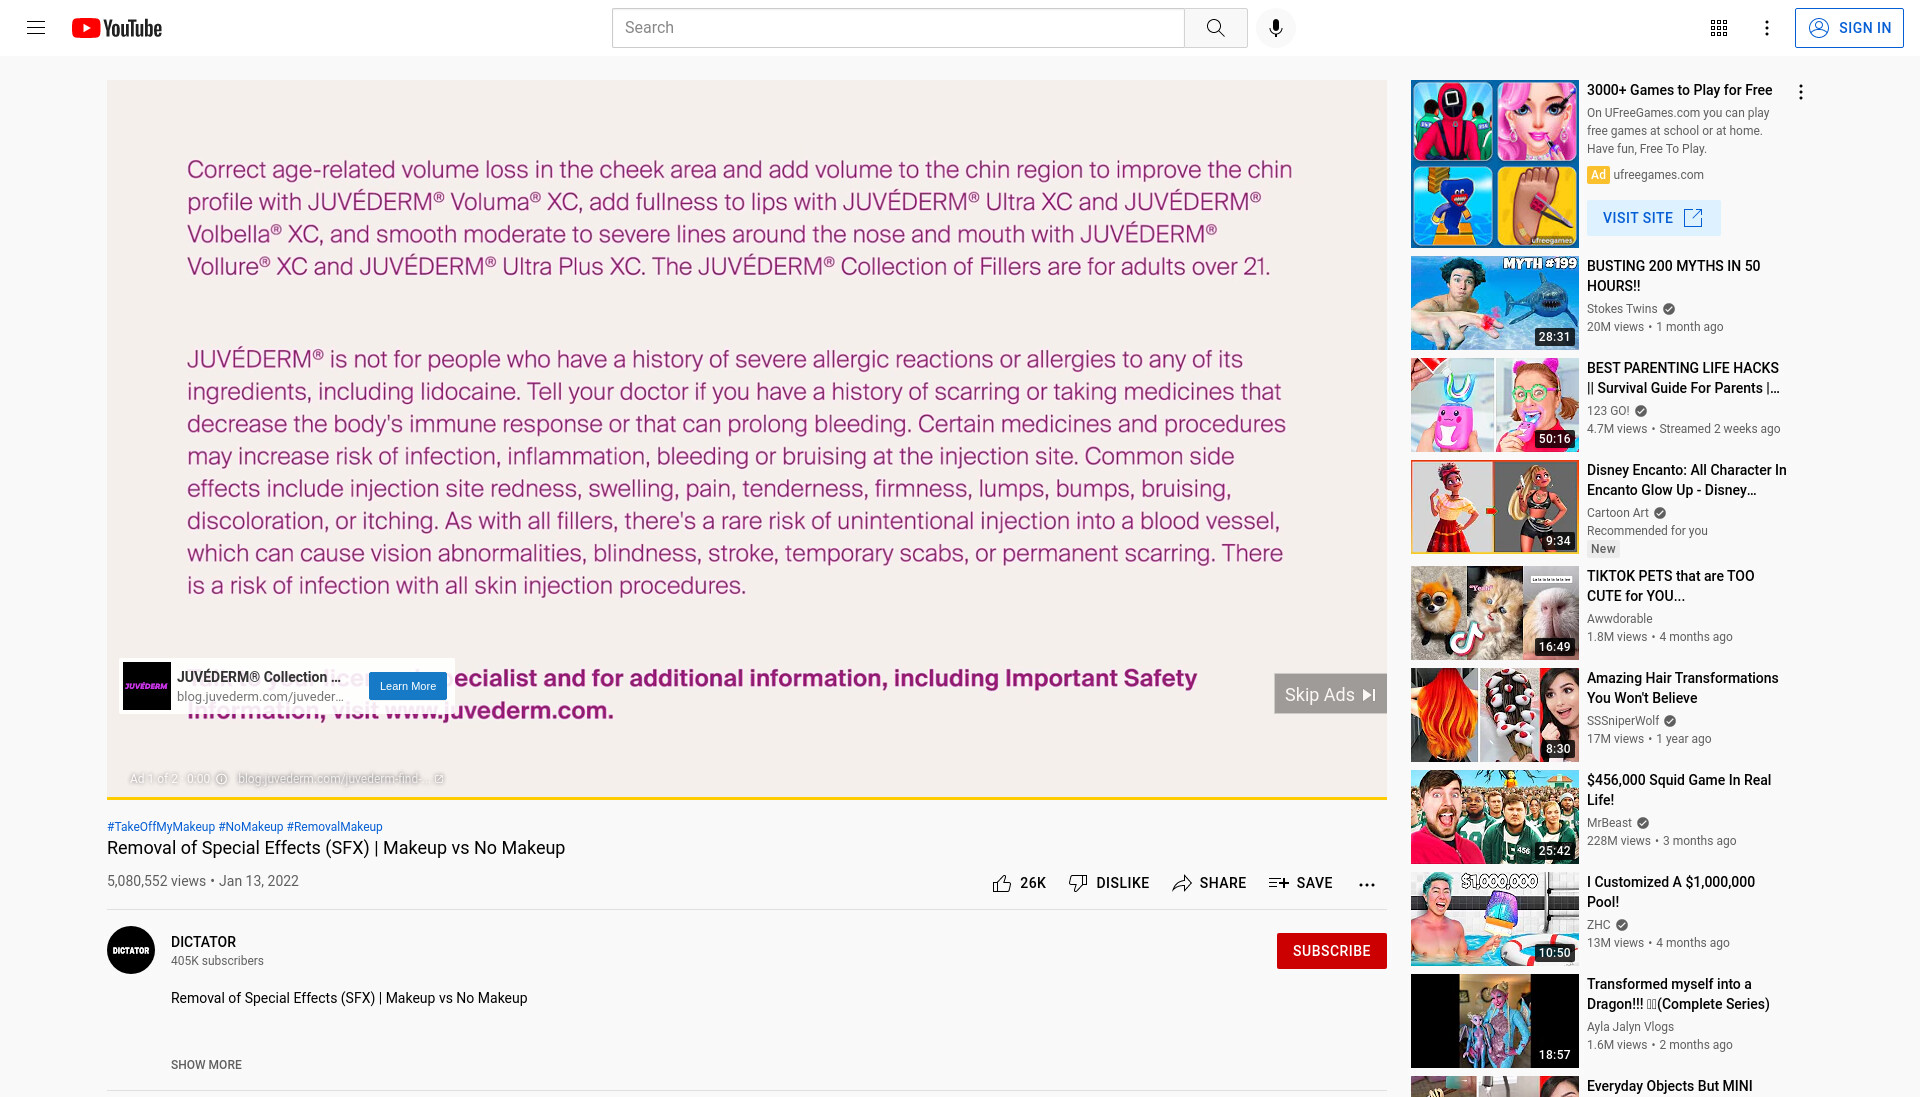The image size is (1920, 1097).
Task: Open Stokes Twins channel
Action: (x=1622, y=309)
